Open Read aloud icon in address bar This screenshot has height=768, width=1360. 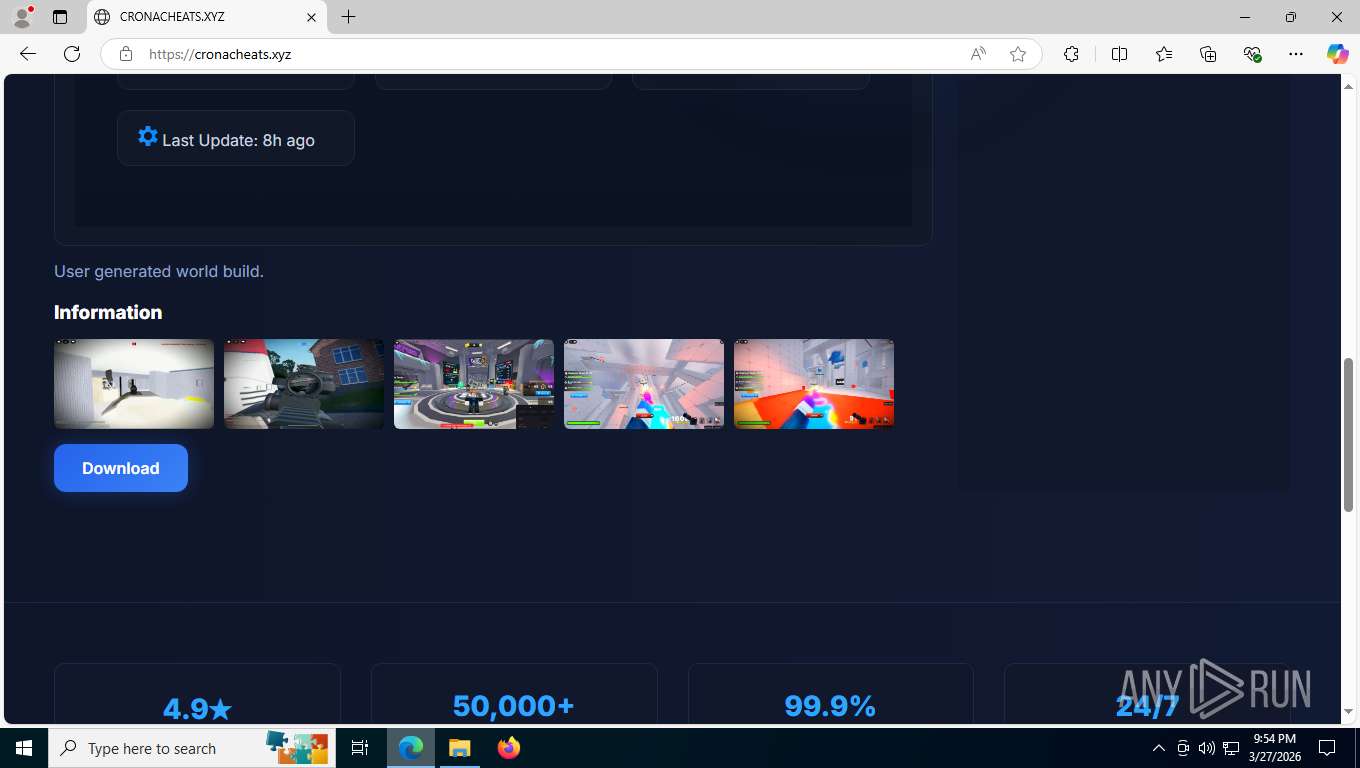pyautogui.click(x=978, y=54)
